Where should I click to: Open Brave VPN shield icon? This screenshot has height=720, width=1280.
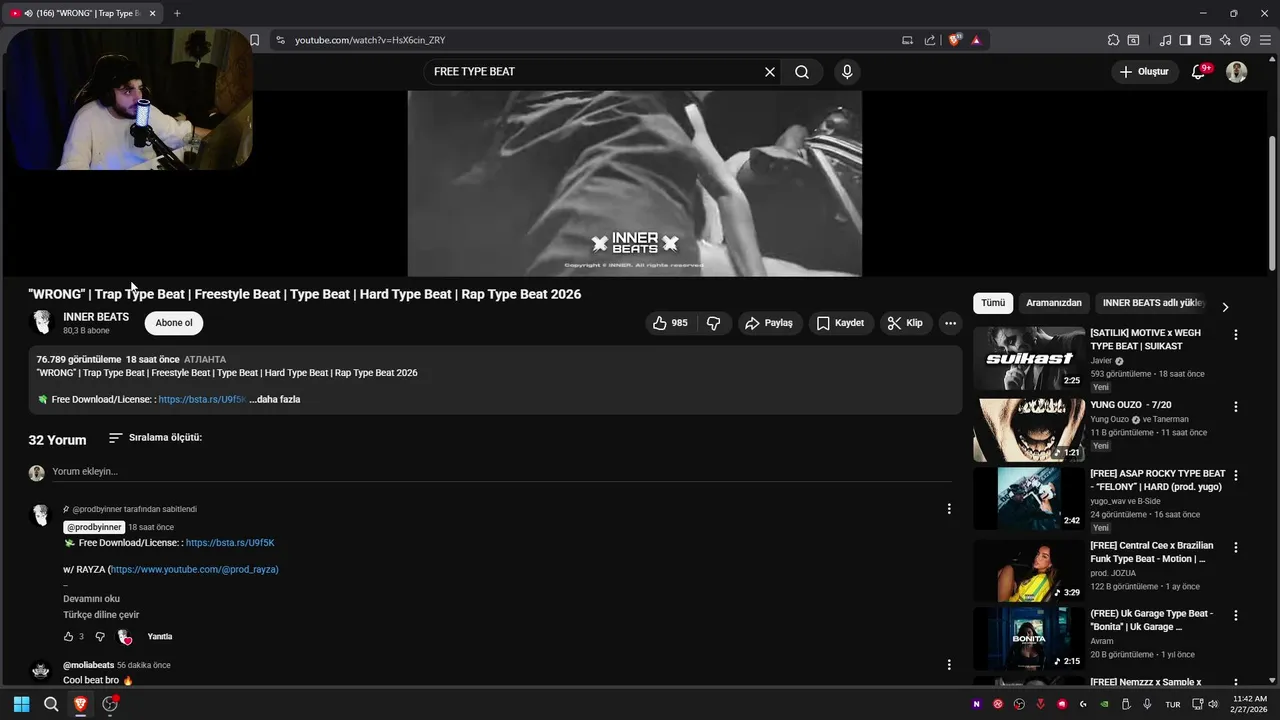[x=1245, y=40]
